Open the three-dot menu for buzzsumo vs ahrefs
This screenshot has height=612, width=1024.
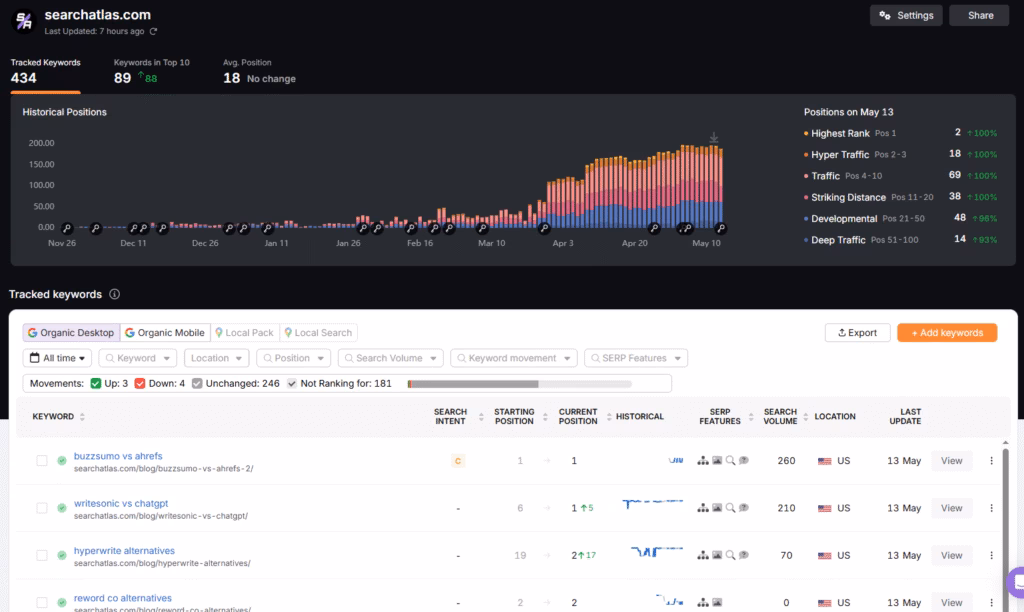click(991, 461)
